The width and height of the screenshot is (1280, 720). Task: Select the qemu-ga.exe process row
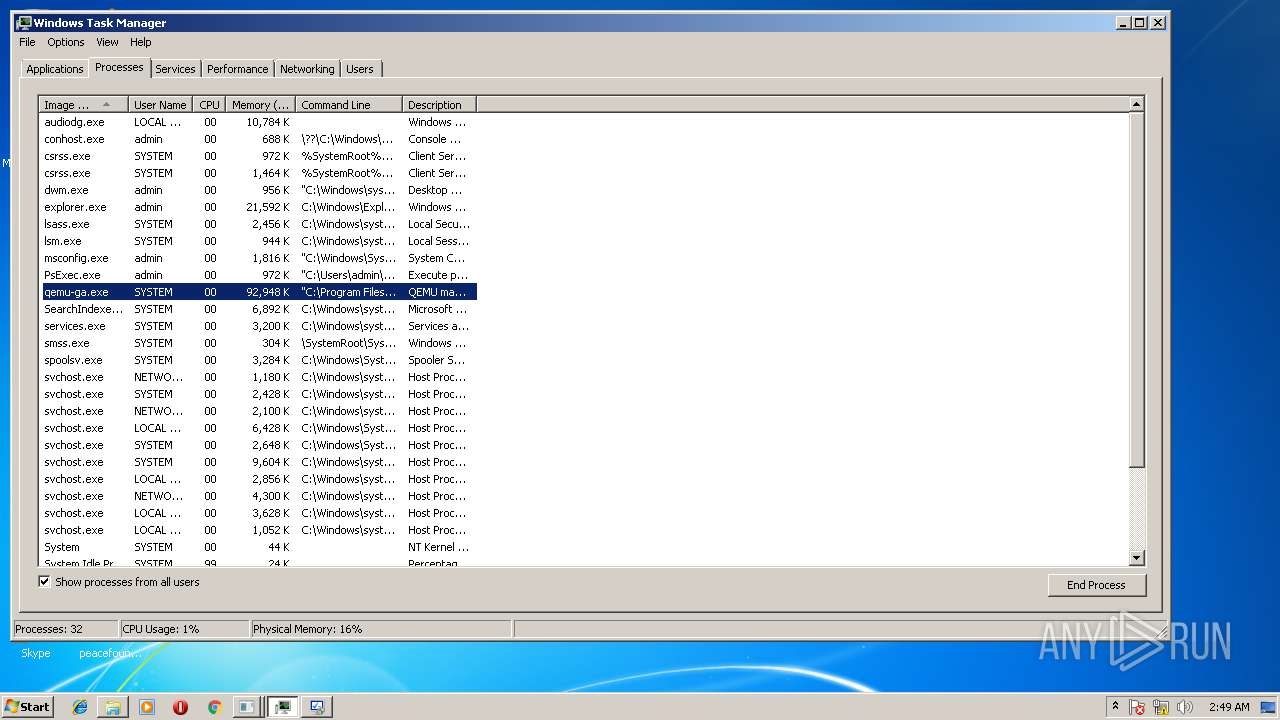point(258,292)
